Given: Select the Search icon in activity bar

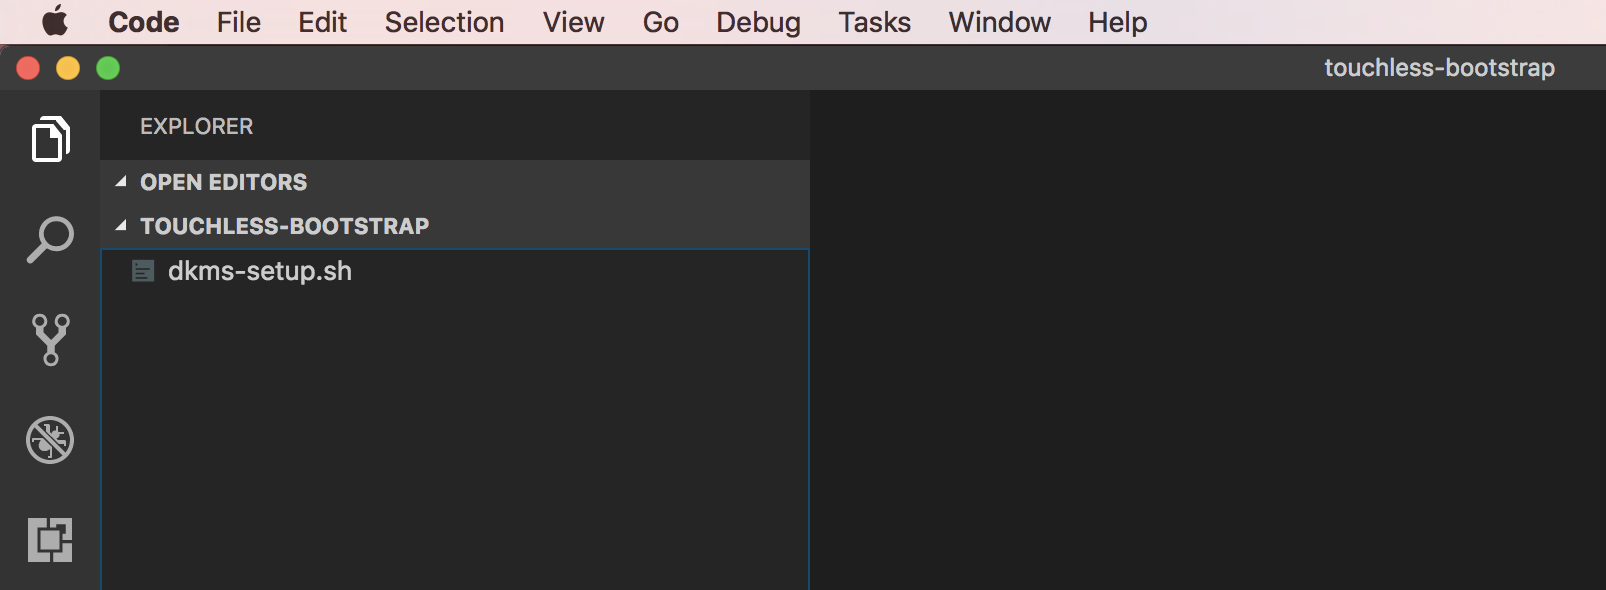Looking at the screenshot, I should click(x=48, y=237).
